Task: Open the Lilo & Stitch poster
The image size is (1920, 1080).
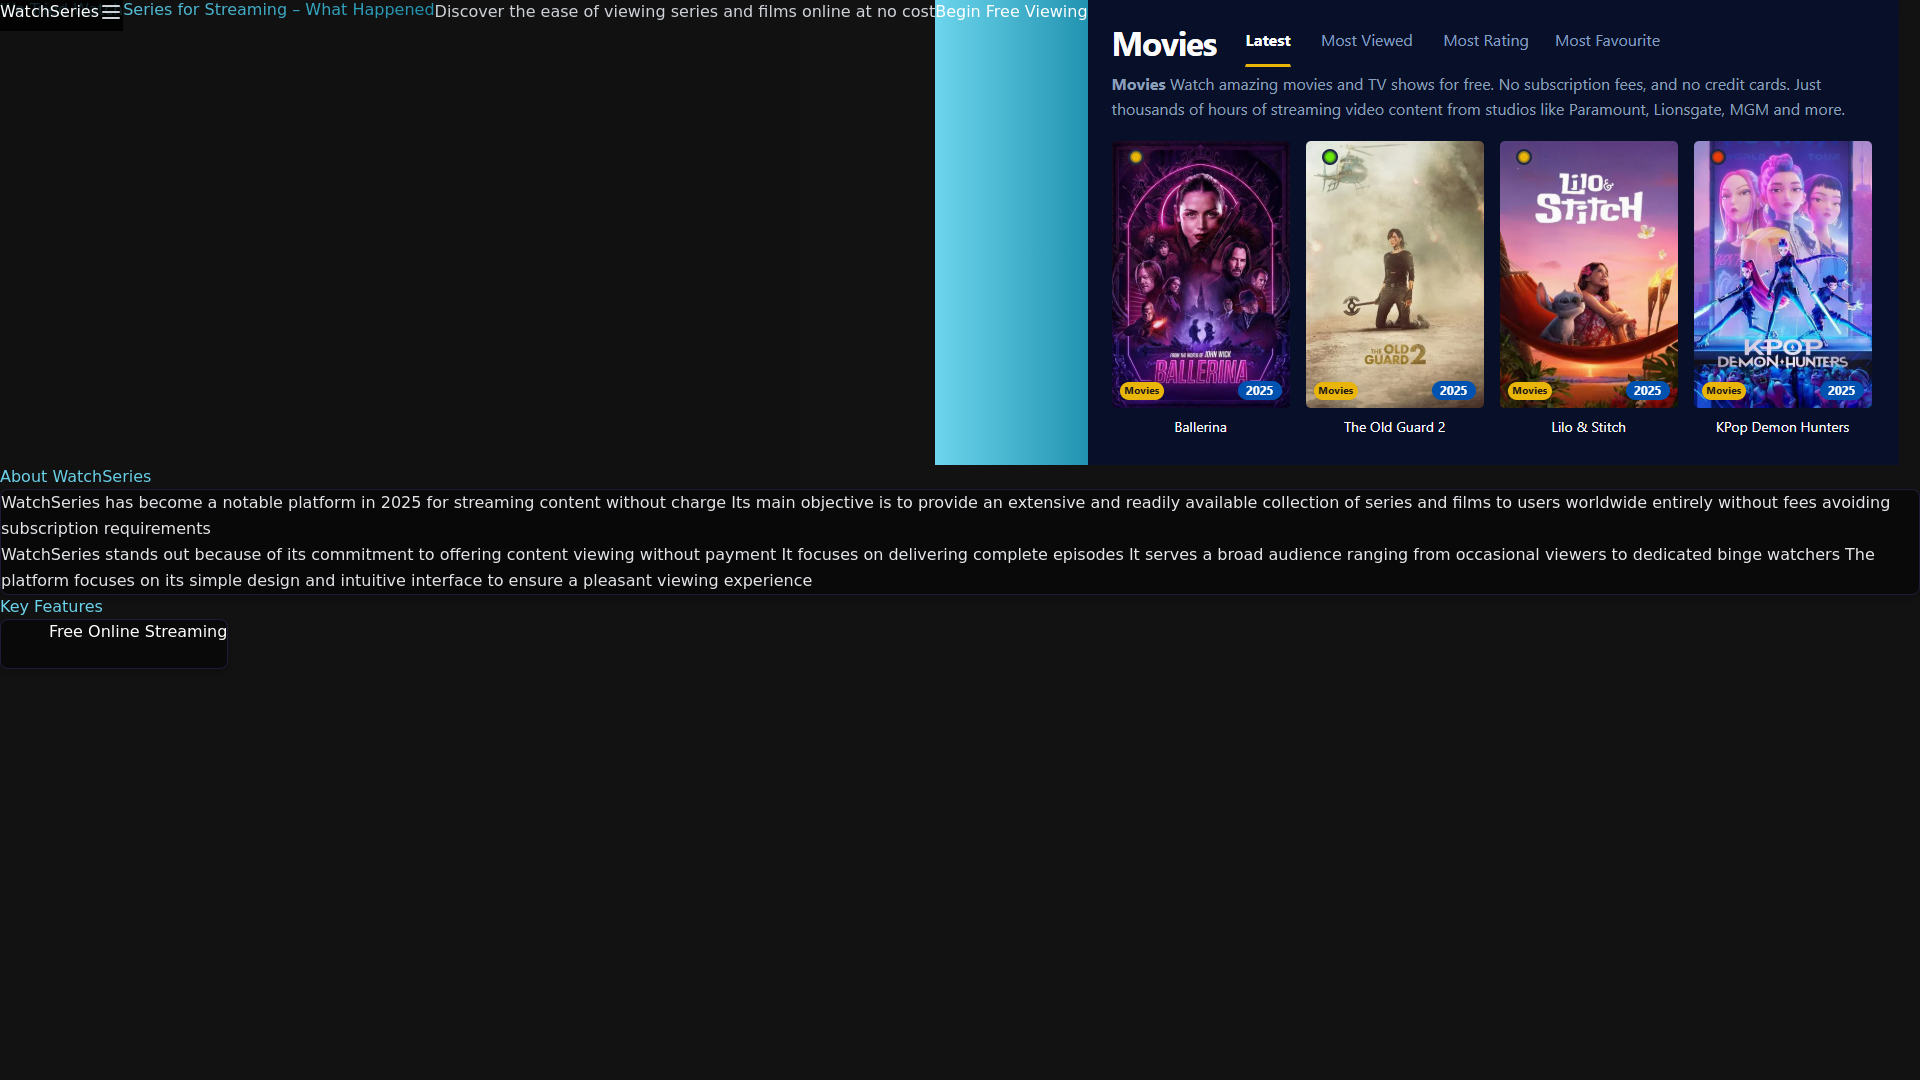Action: [1588, 274]
